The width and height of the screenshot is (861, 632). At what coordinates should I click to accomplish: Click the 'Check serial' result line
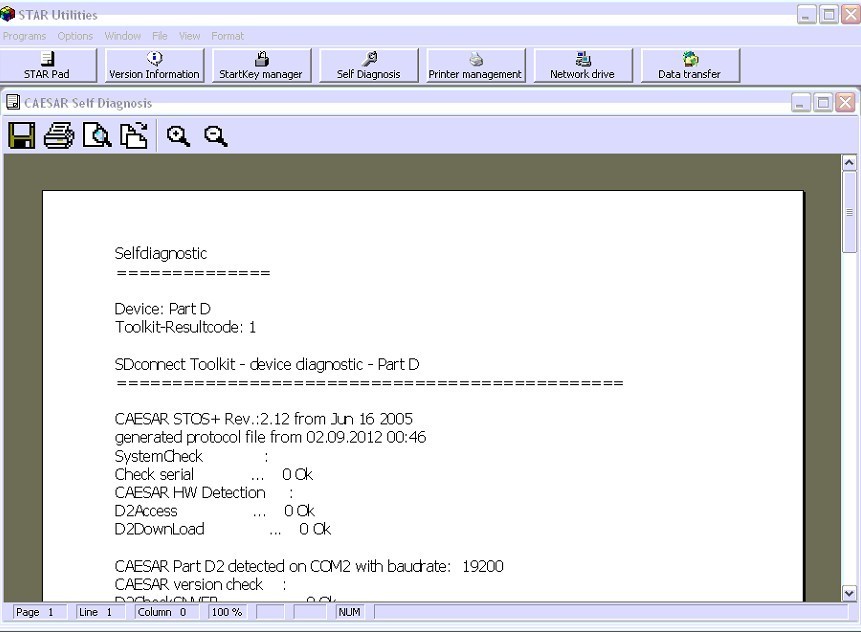pyautogui.click(x=214, y=474)
